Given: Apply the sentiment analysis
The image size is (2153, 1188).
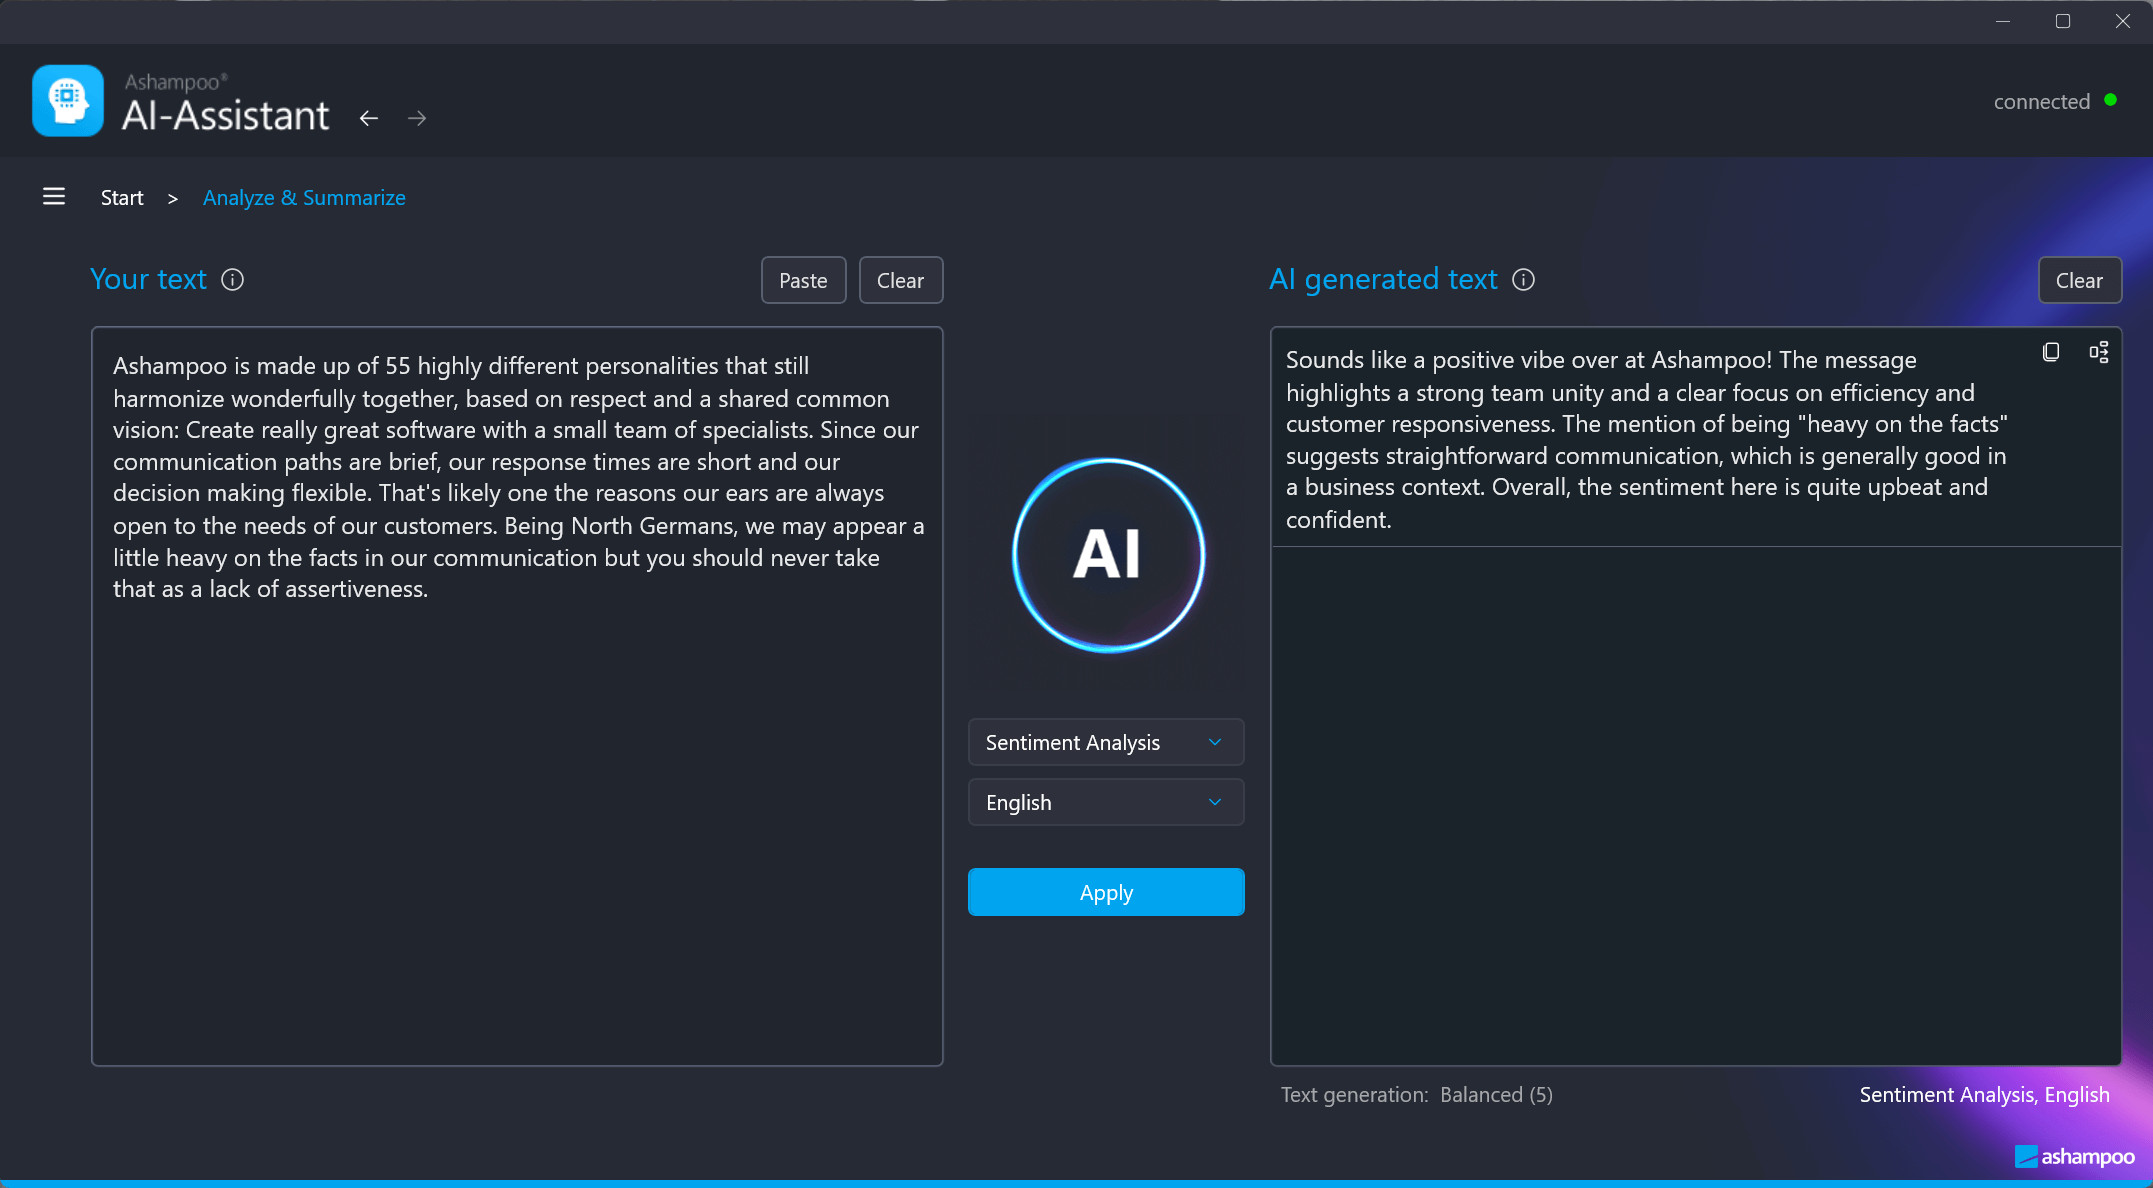Looking at the screenshot, I should (1106, 892).
